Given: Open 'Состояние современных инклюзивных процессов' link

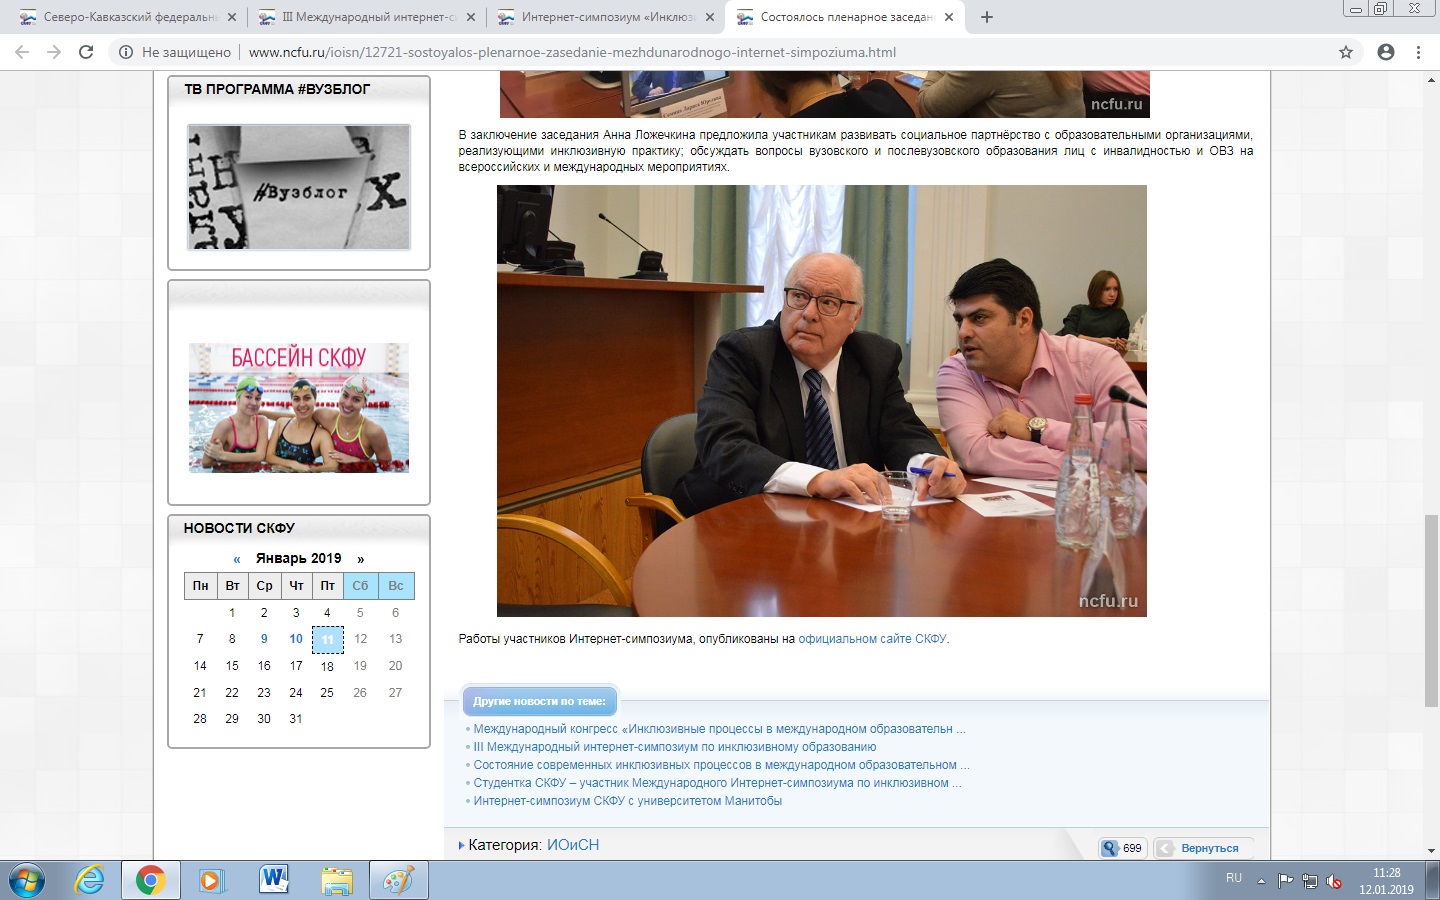Looking at the screenshot, I should (721, 765).
